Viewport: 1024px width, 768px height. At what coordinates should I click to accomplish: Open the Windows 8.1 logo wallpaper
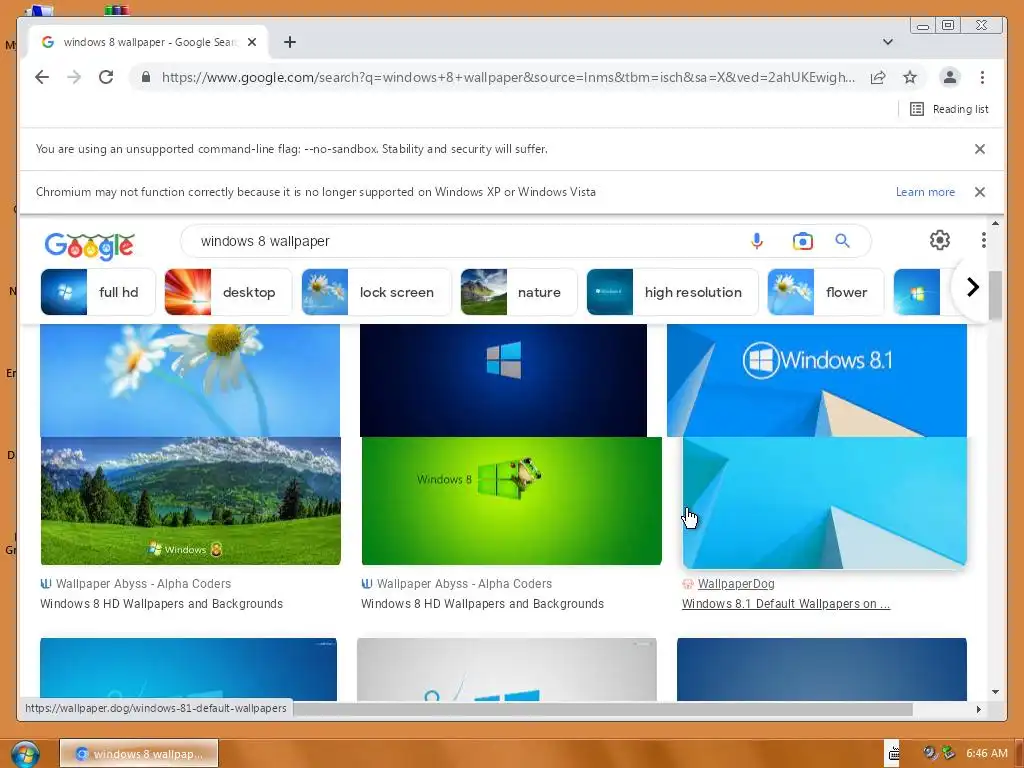[816, 380]
